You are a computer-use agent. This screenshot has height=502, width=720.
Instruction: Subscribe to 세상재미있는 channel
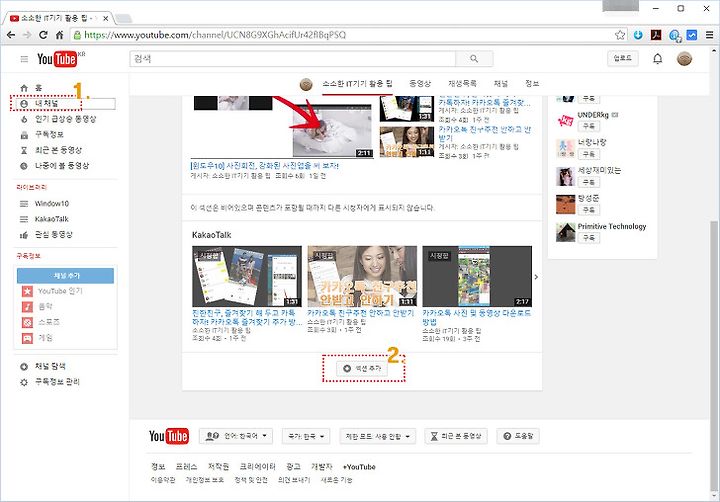click(x=589, y=182)
